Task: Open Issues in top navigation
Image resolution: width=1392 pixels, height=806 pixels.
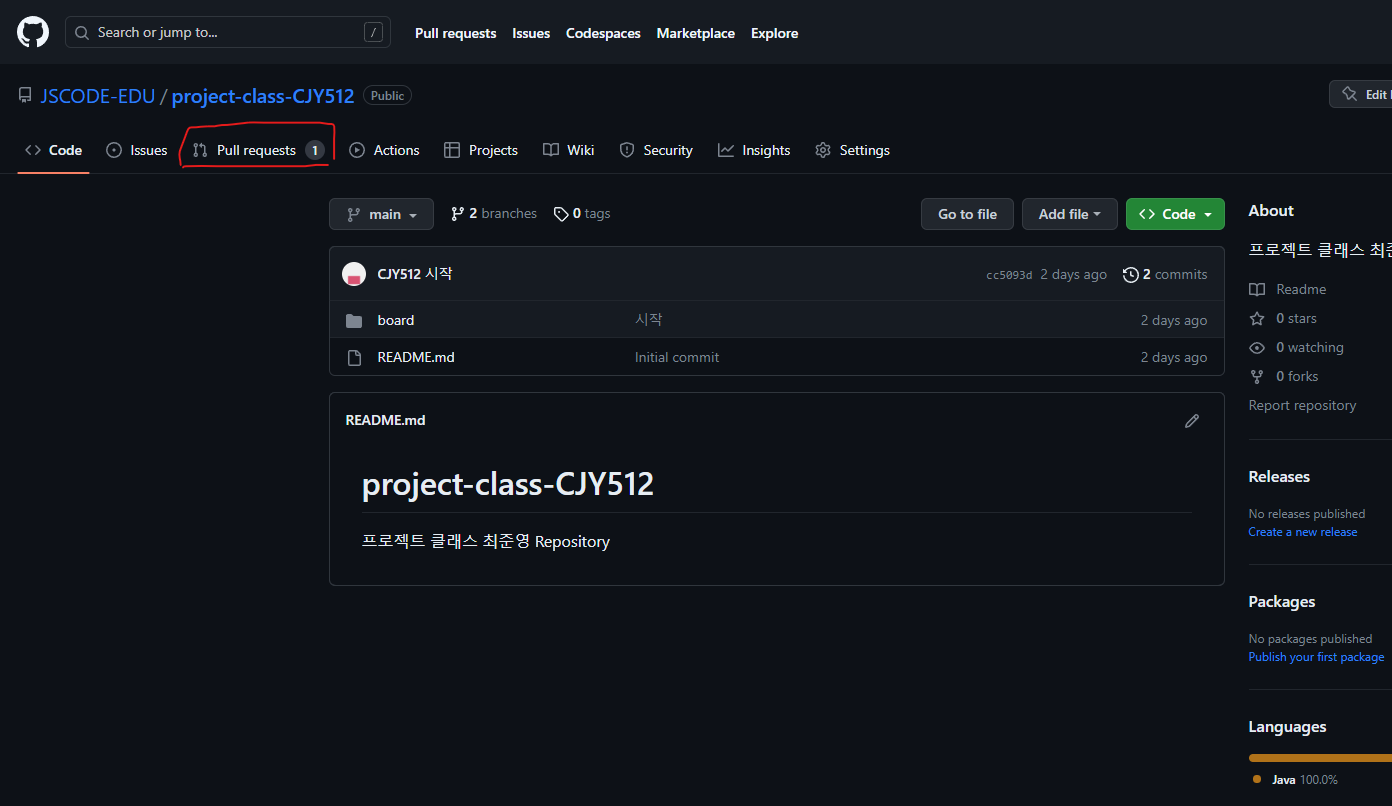Action: (x=531, y=33)
